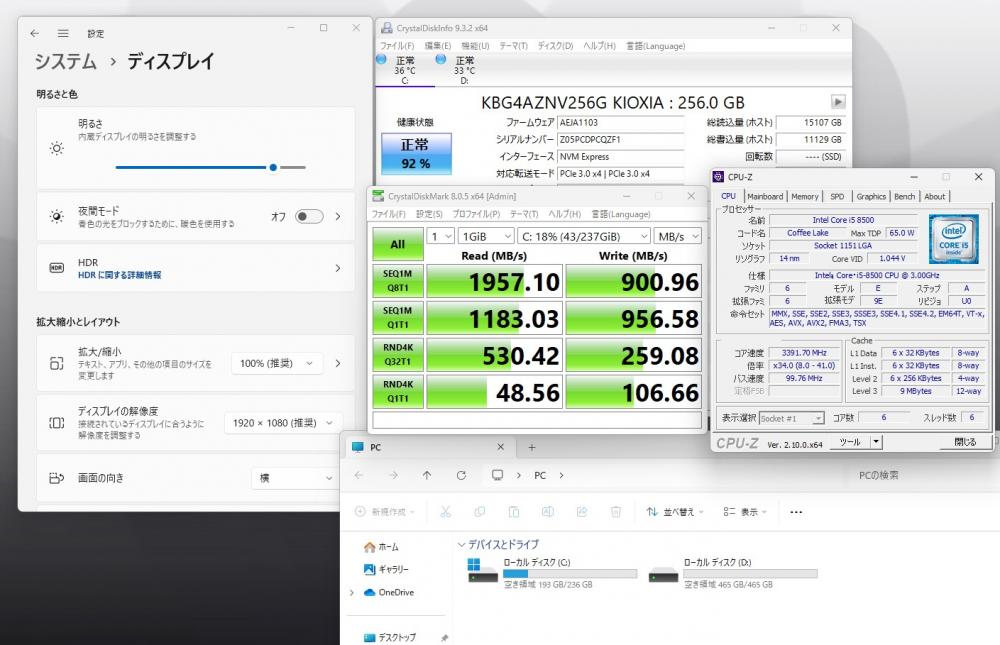Open HDR settings chevron
This screenshot has height=645, width=1000.
tap(338, 268)
